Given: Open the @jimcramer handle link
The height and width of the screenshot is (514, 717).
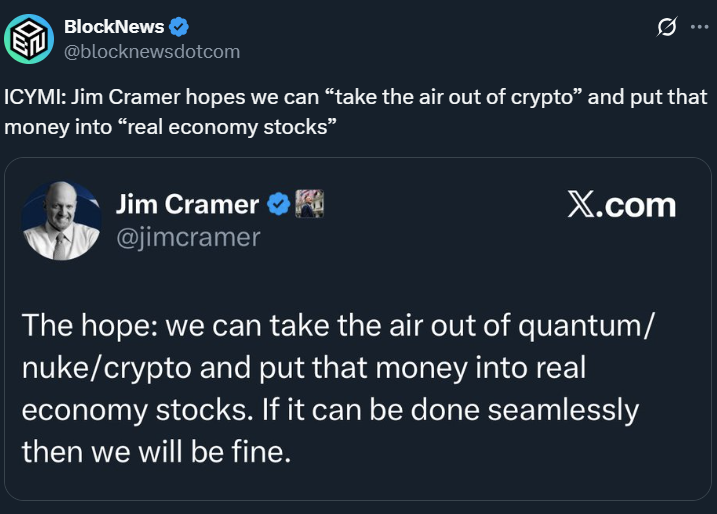Looking at the screenshot, I should pos(188,237).
